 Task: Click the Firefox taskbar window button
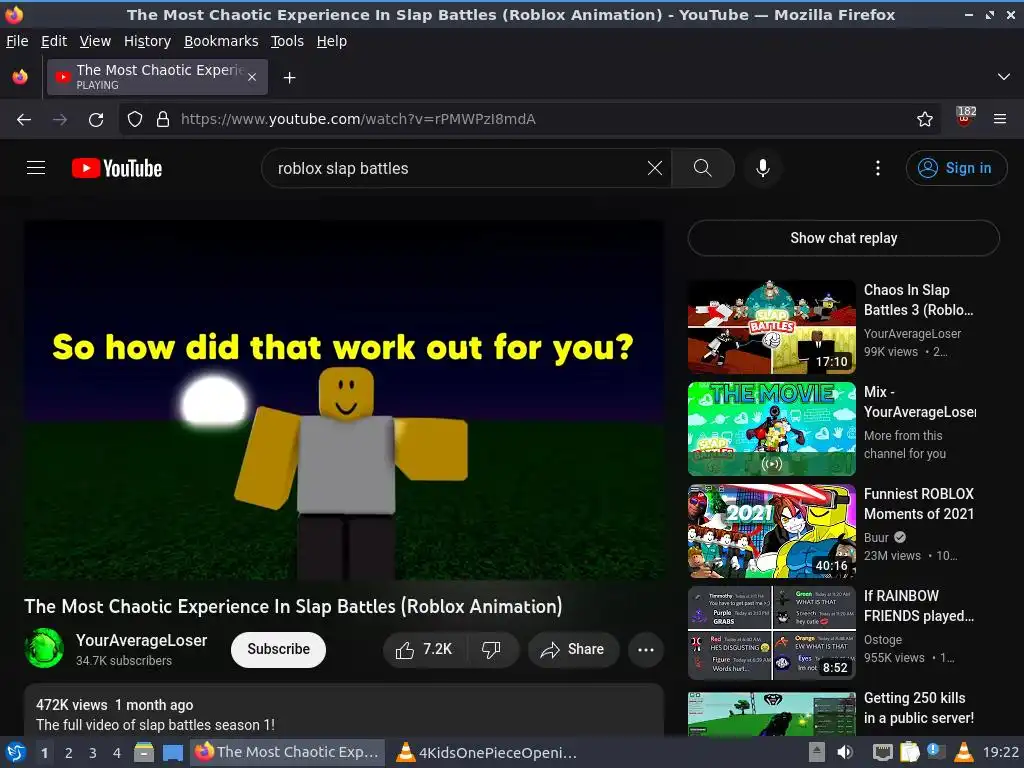click(287, 752)
